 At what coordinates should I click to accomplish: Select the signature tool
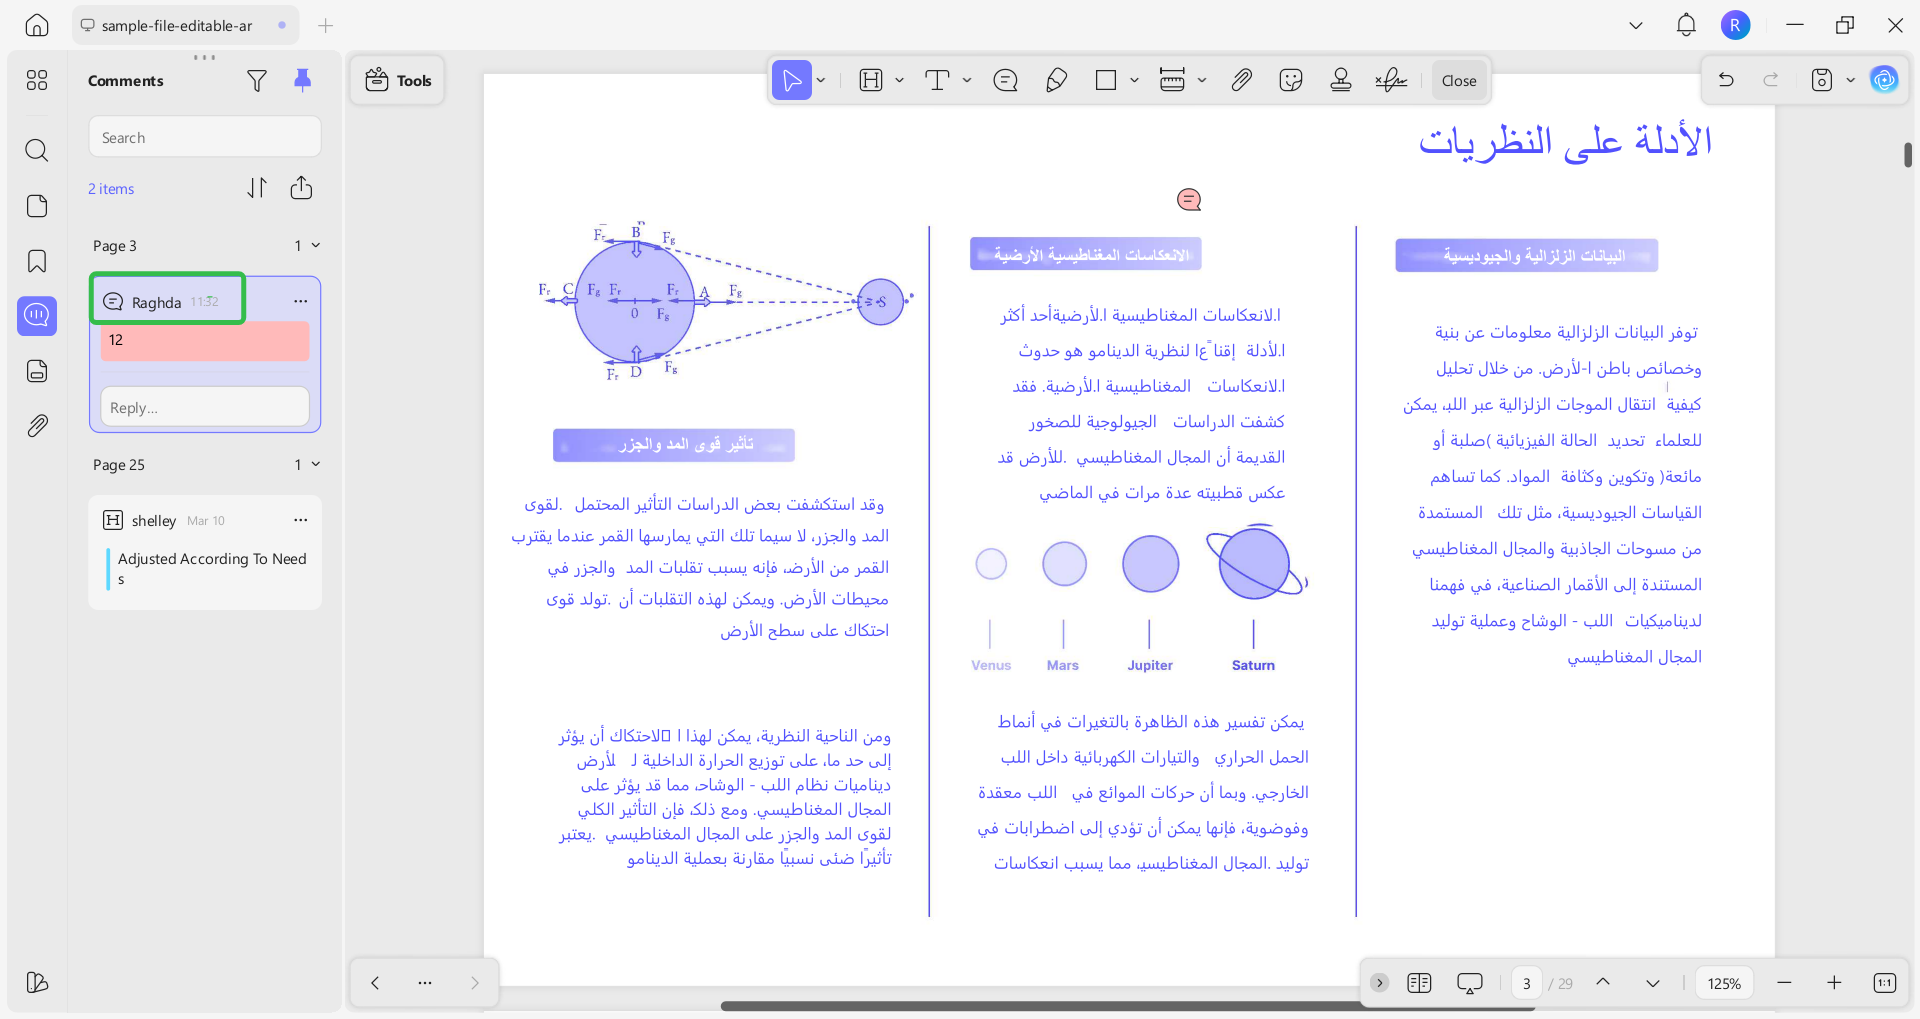click(1391, 81)
